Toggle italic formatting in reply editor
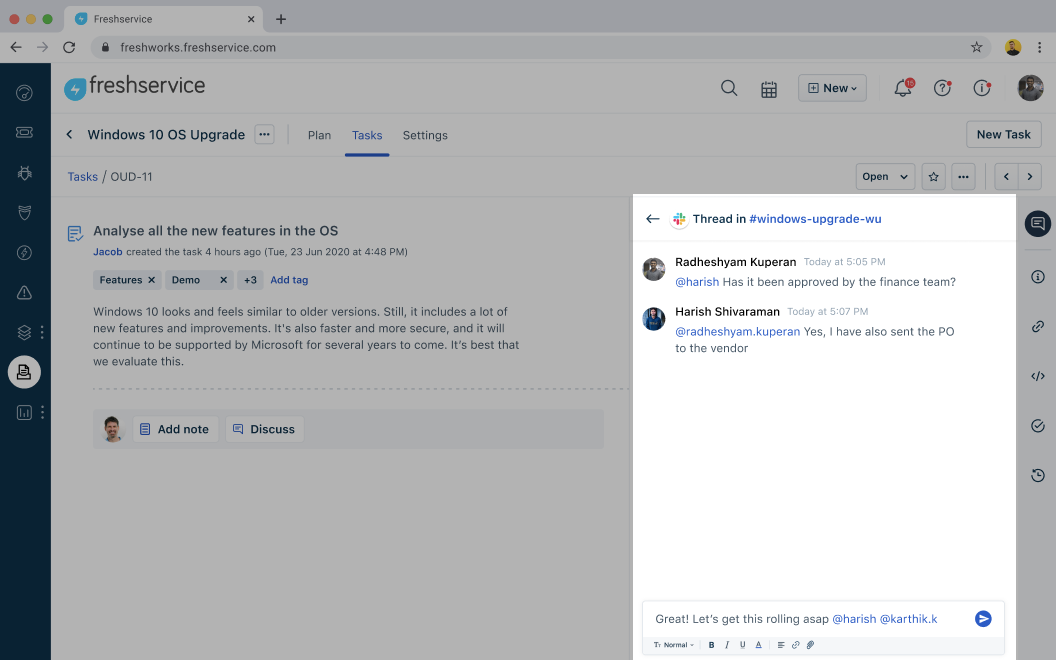The height and width of the screenshot is (660, 1056). [727, 645]
